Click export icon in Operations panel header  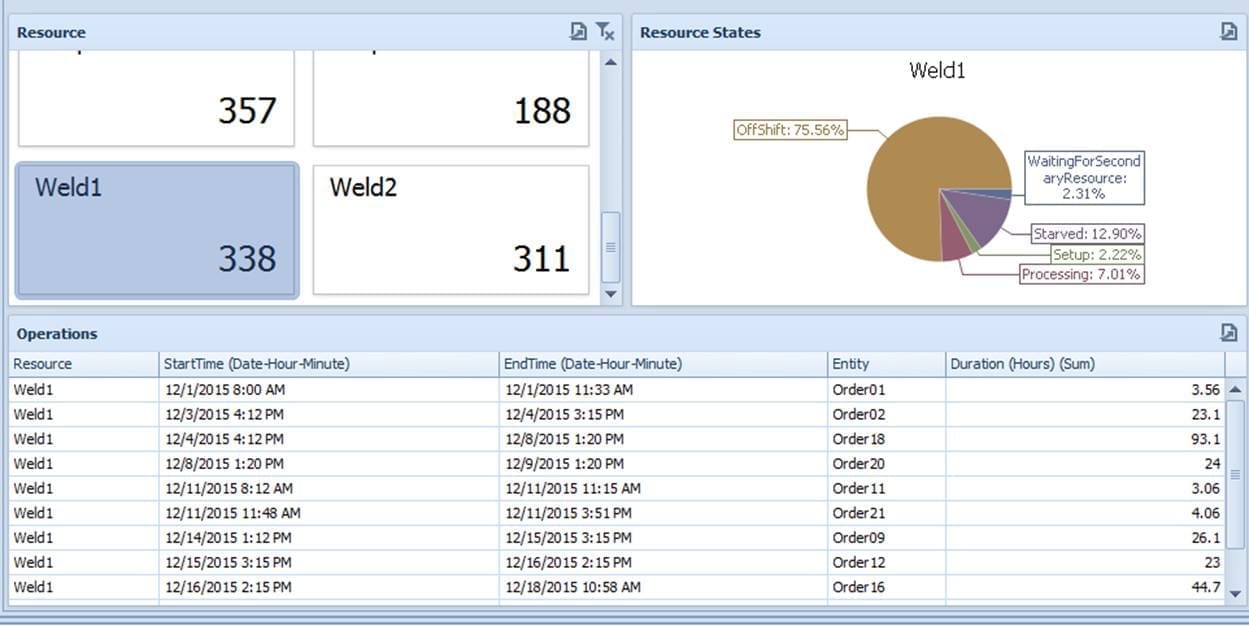(1229, 333)
